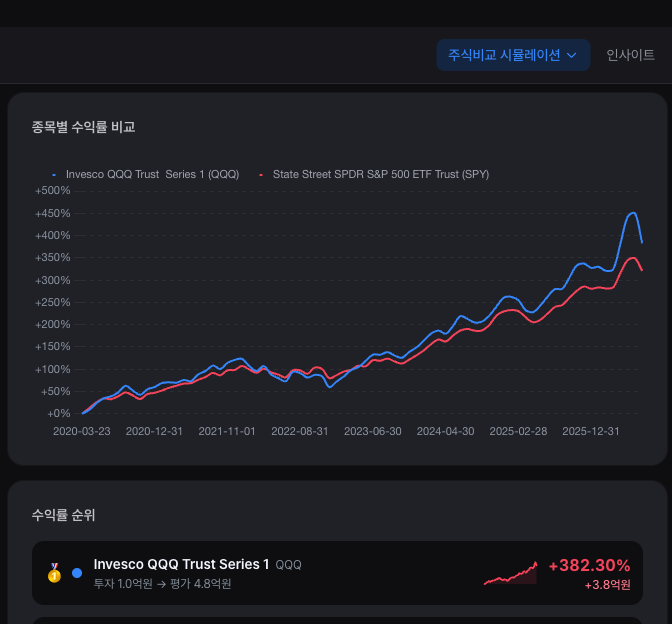Click the 2024-04-30 x-axis date
Screen dimensions: 672x624
coord(445,431)
